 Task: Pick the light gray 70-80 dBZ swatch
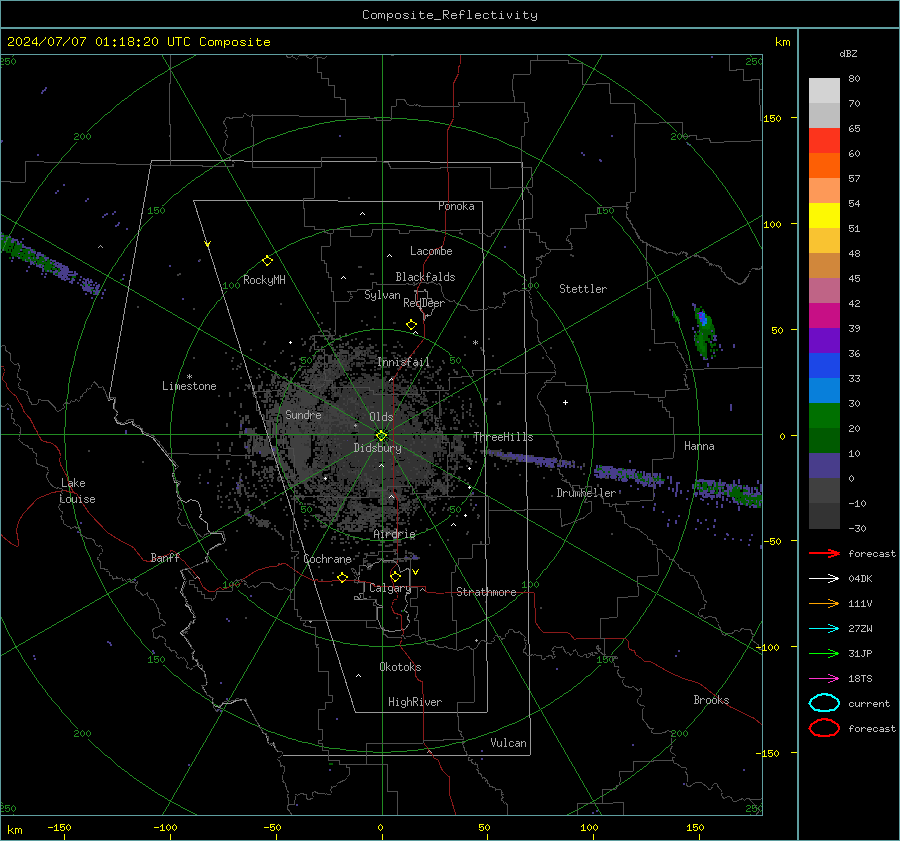[824, 91]
